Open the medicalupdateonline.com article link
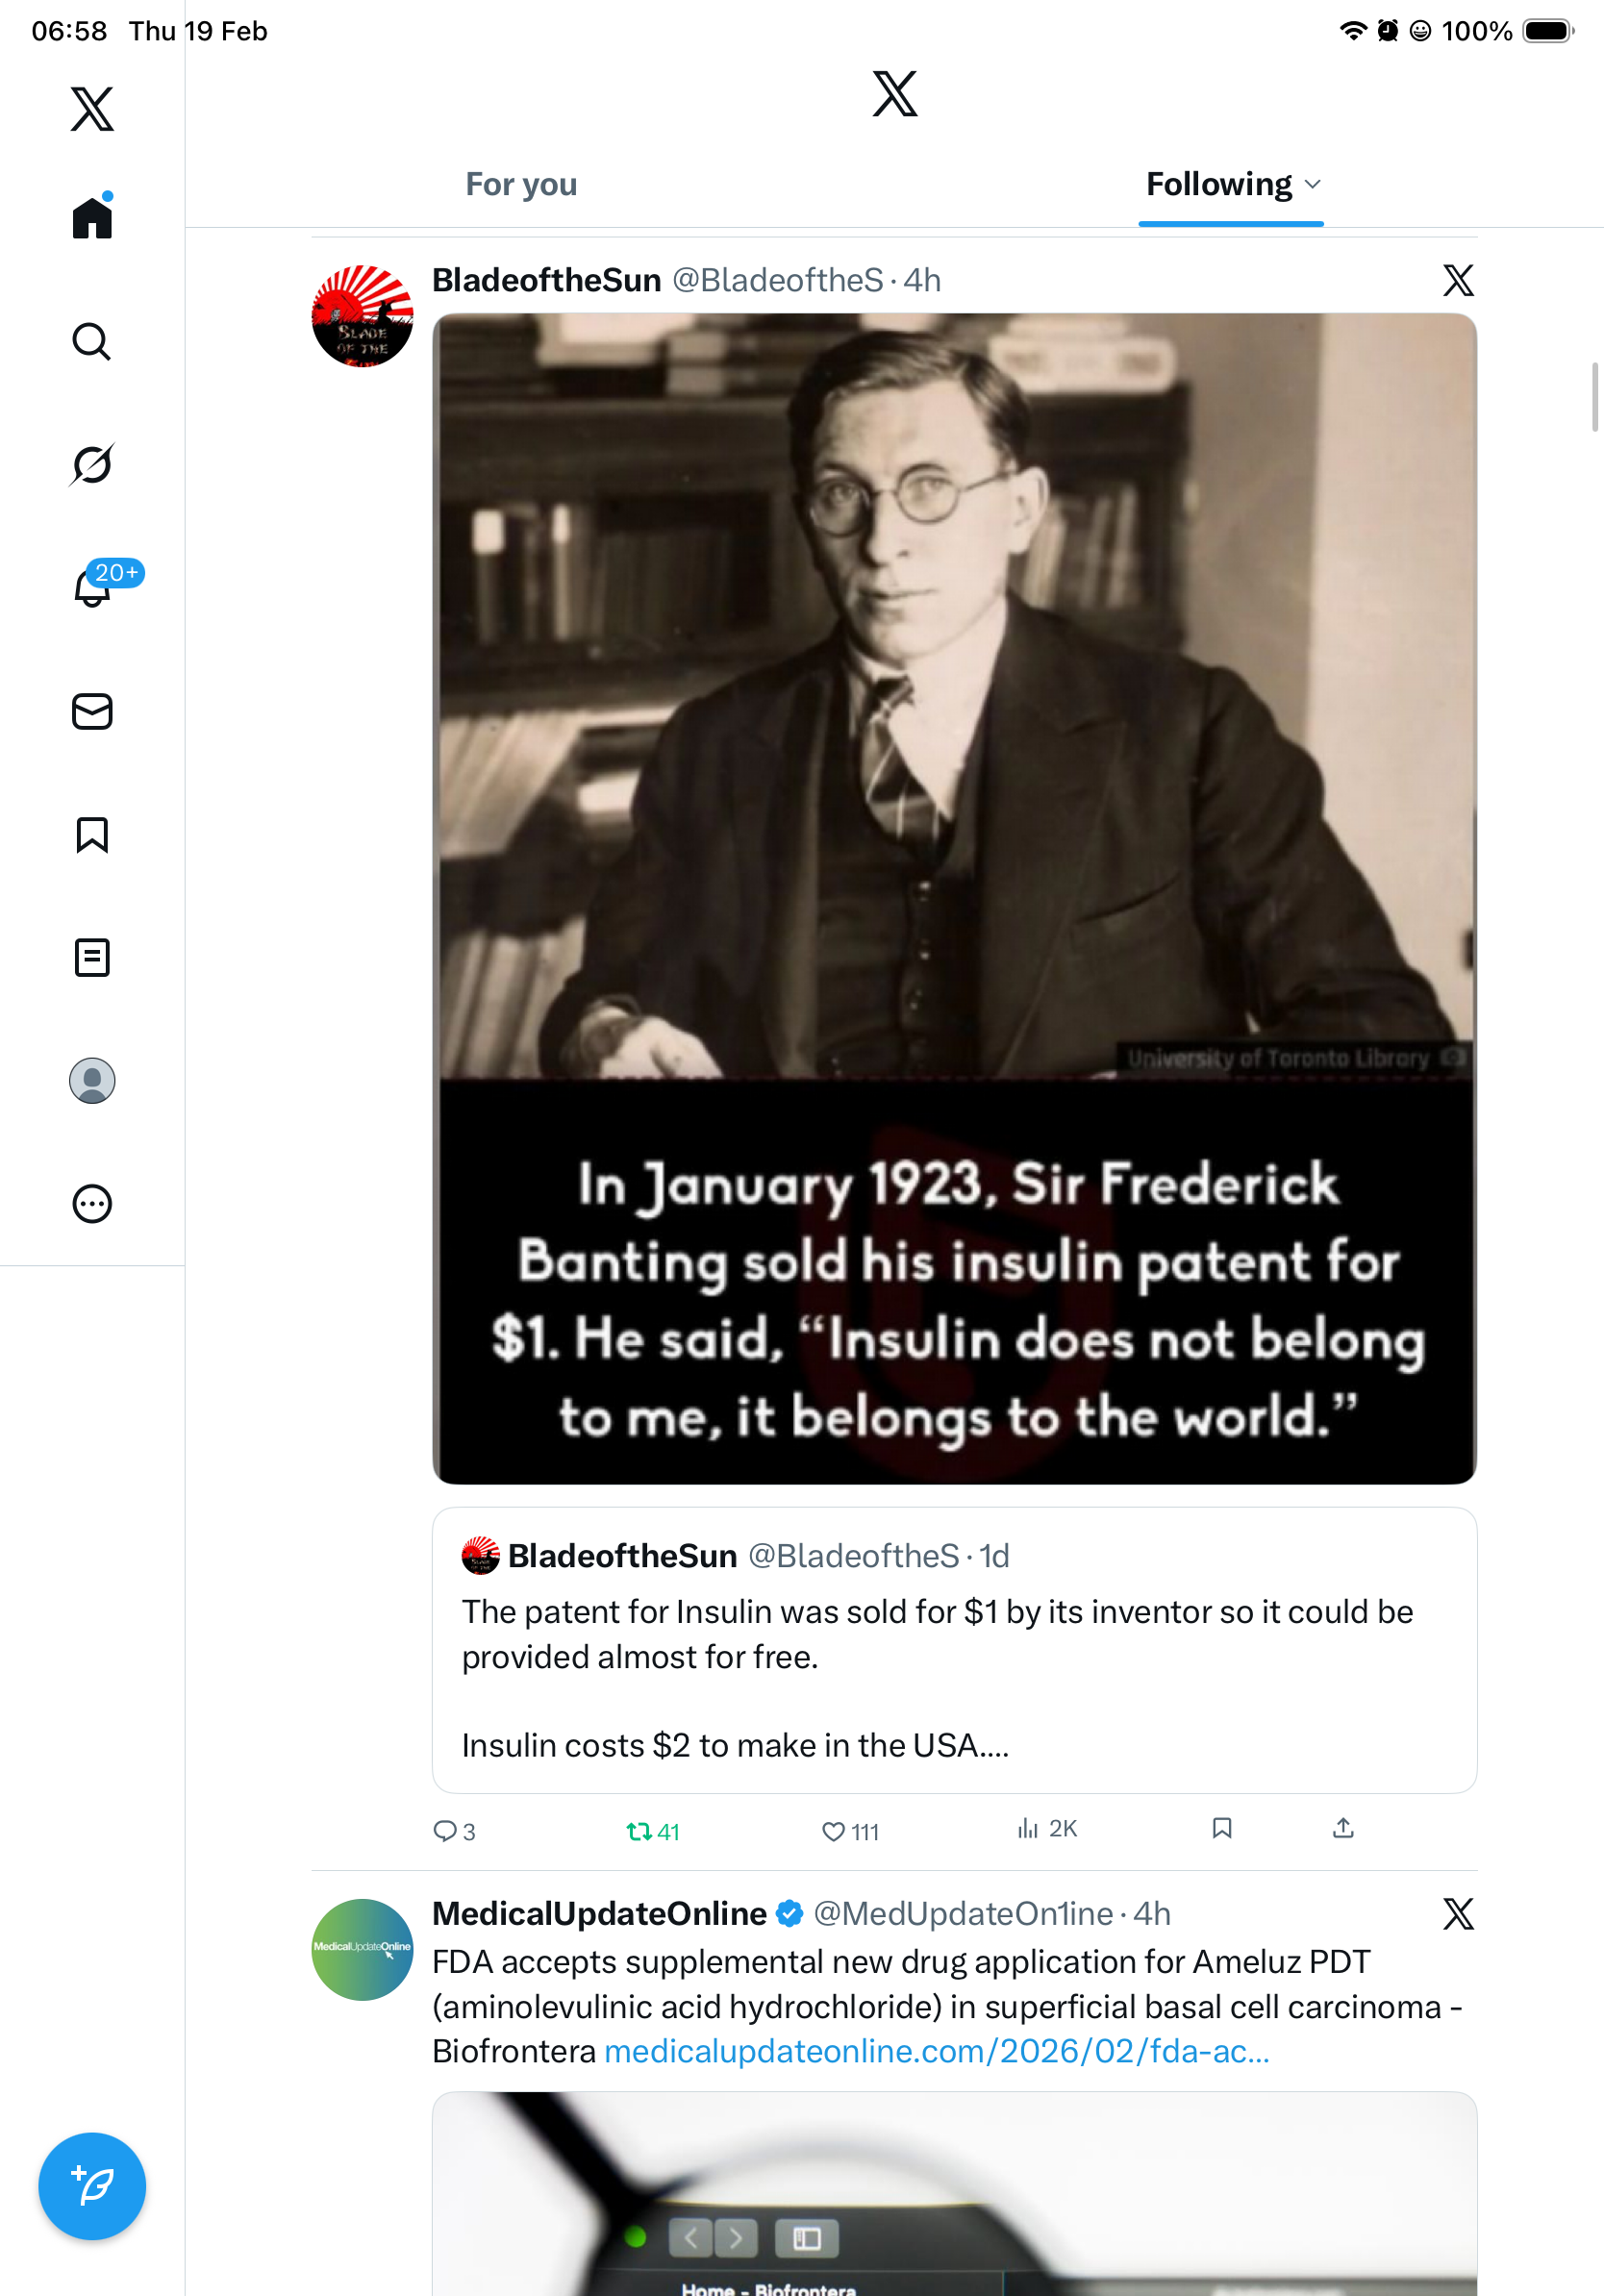The height and width of the screenshot is (2296, 1604). 936,2051
